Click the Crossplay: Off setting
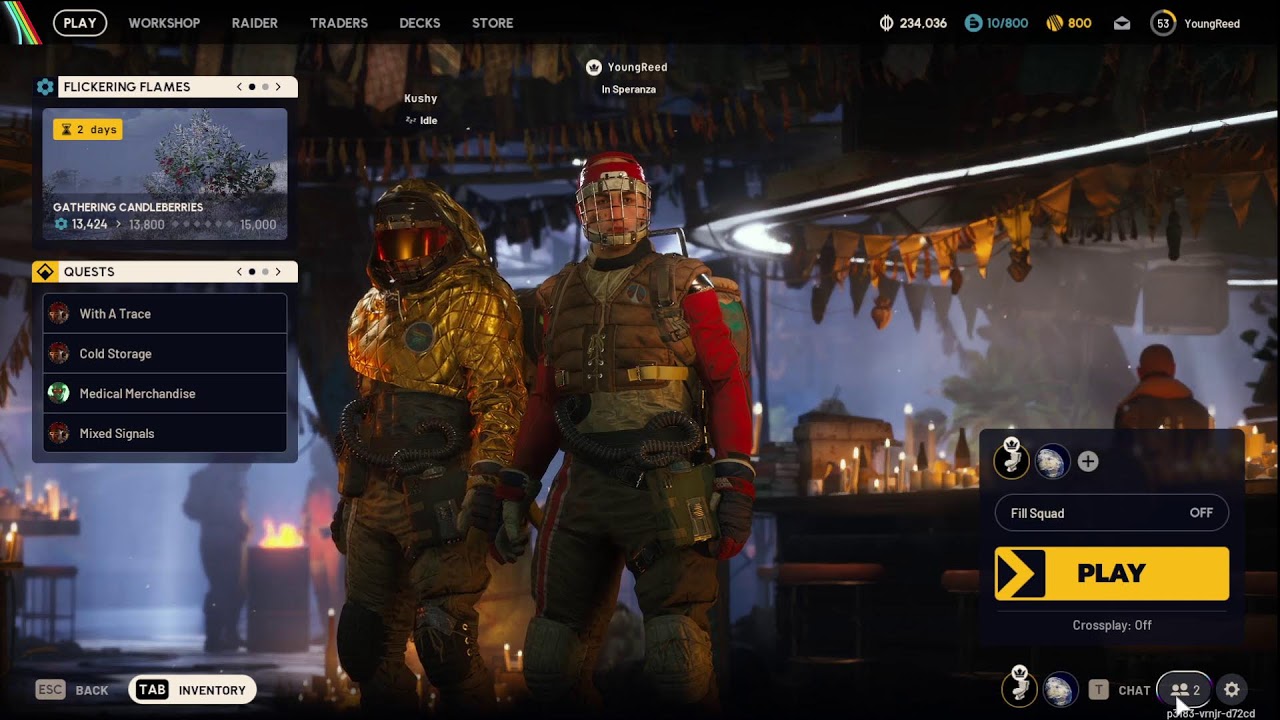The width and height of the screenshot is (1280, 720). coord(1112,625)
